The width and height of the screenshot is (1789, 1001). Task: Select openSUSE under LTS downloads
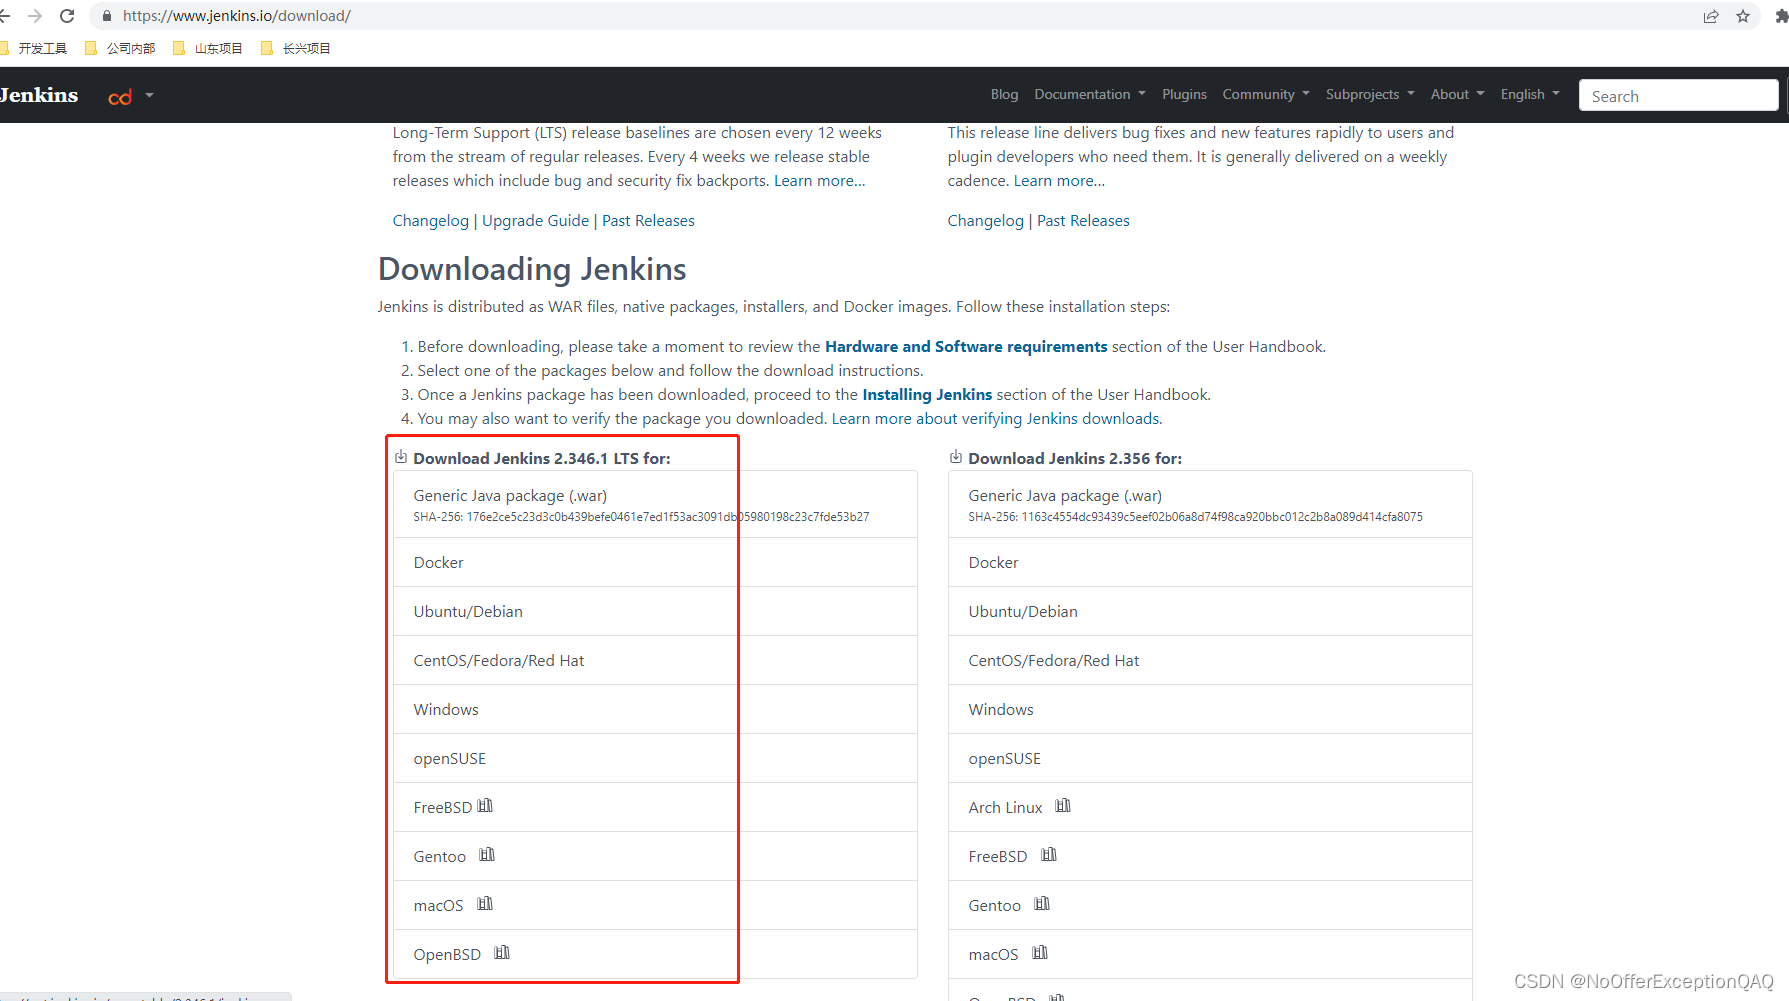655,759
